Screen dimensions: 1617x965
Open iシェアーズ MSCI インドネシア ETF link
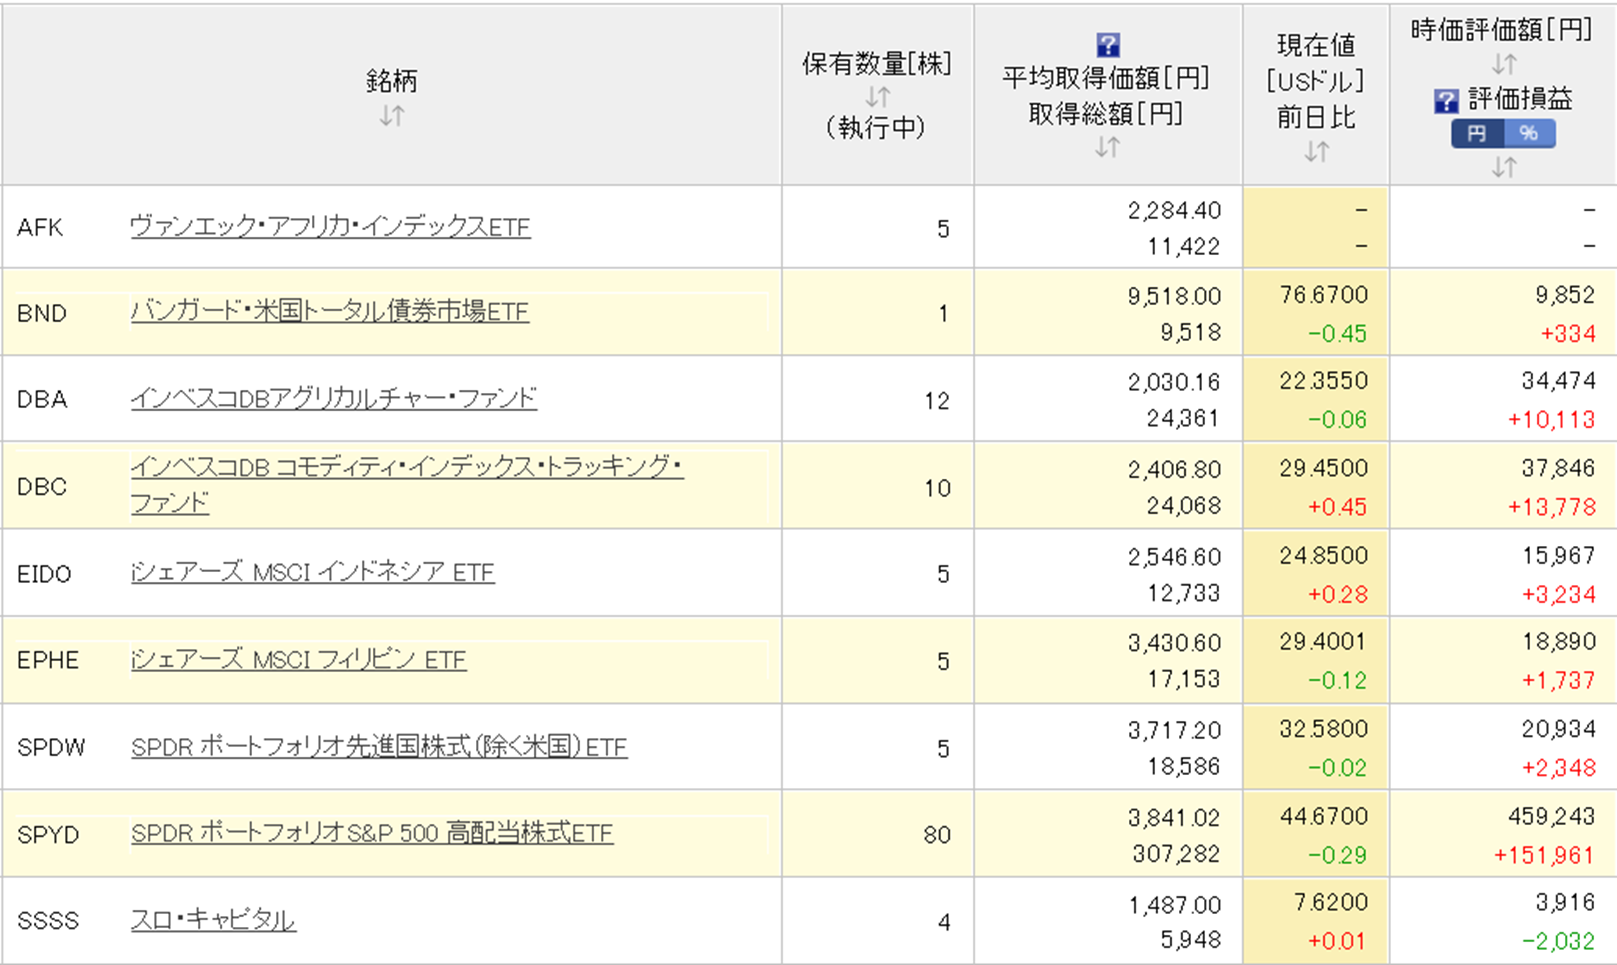(x=312, y=573)
